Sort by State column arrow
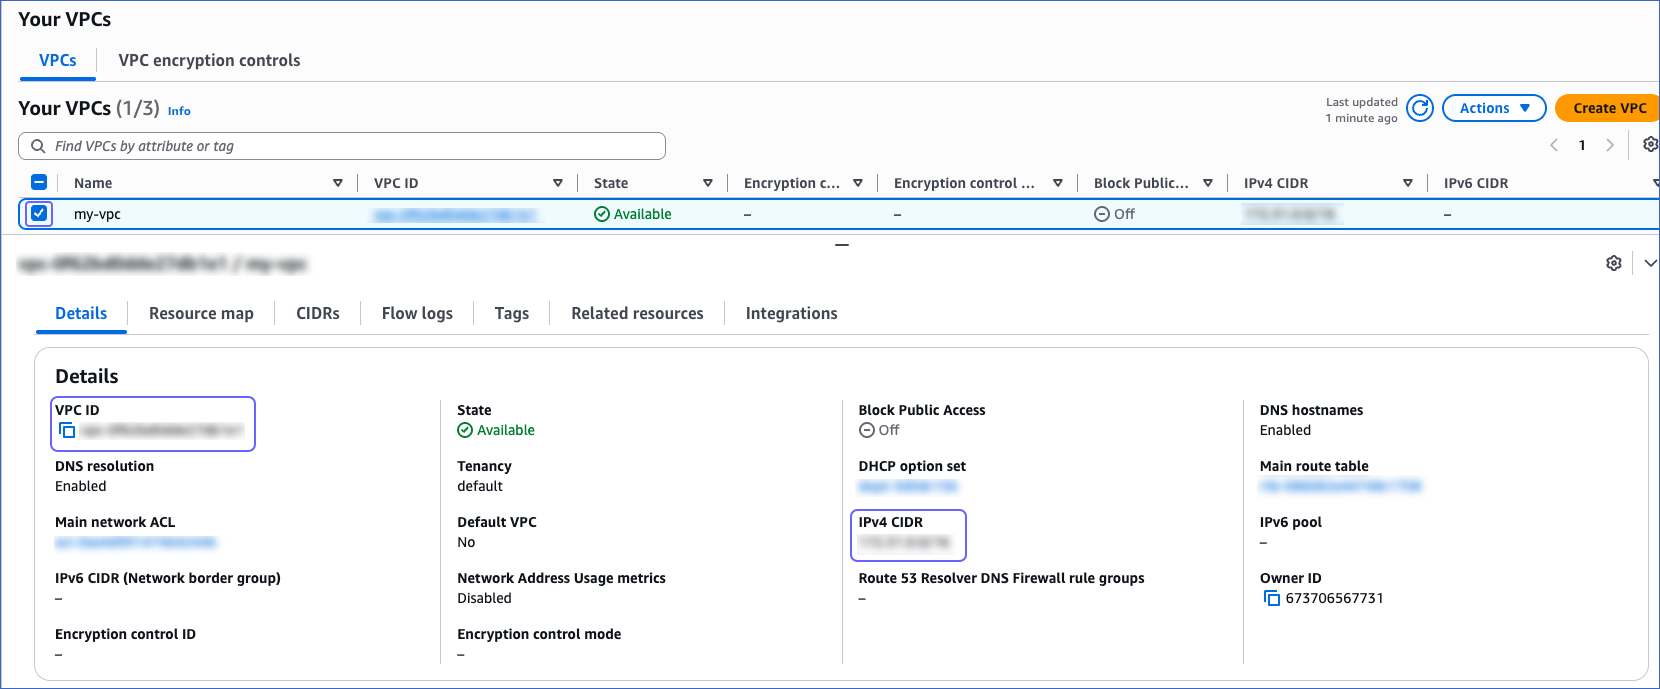Viewport: 1660px width, 689px height. pyautogui.click(x=708, y=183)
